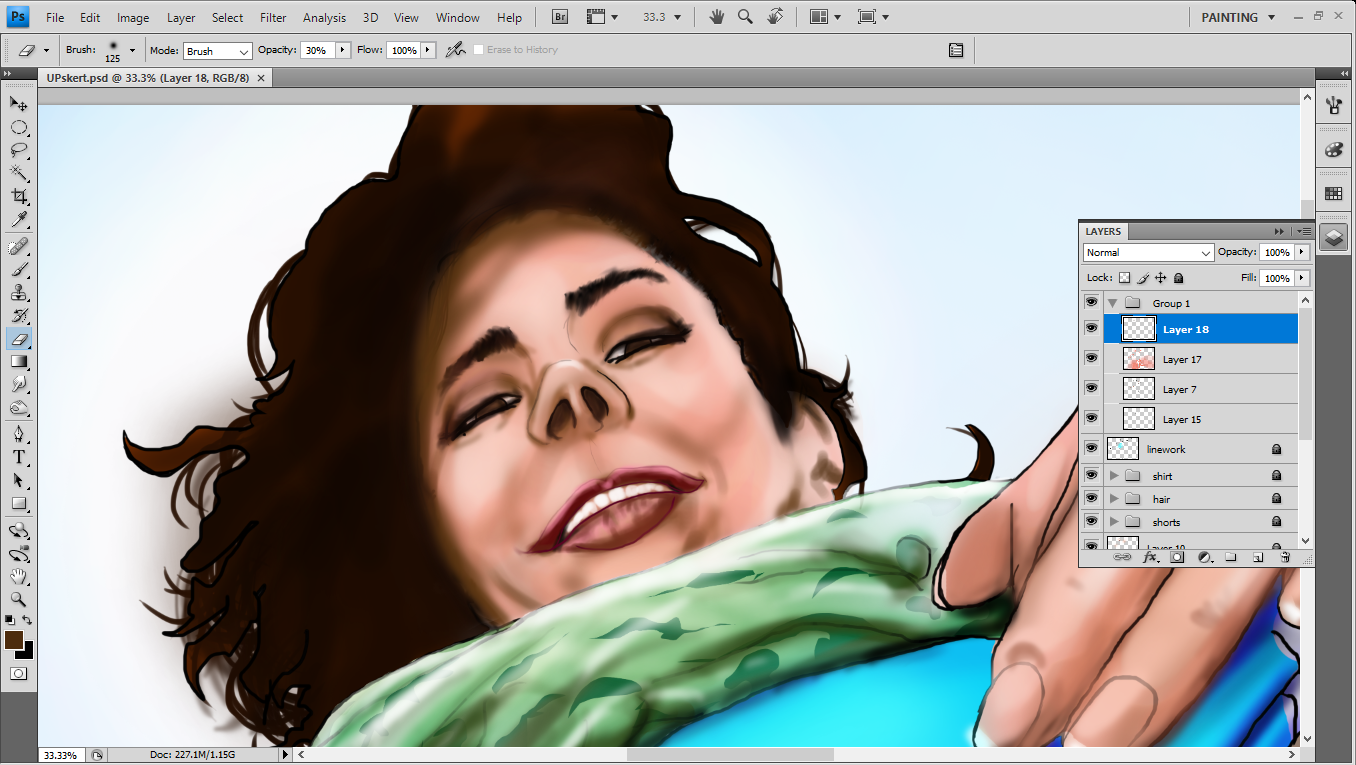Open the Analysis menu

pyautogui.click(x=324, y=17)
